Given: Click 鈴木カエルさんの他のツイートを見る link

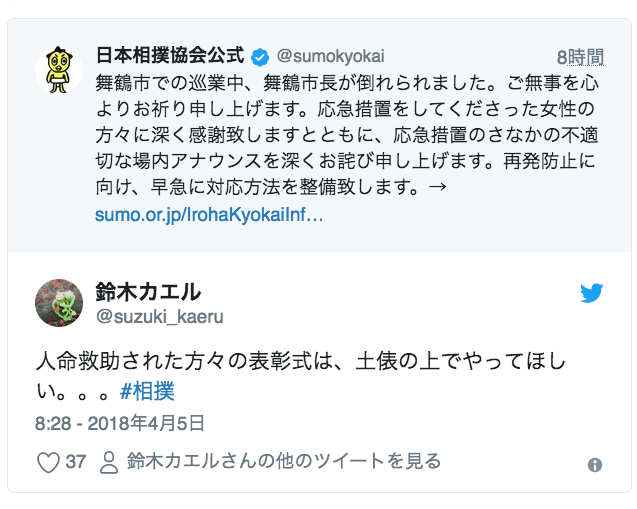Looking at the screenshot, I should [x=284, y=461].
